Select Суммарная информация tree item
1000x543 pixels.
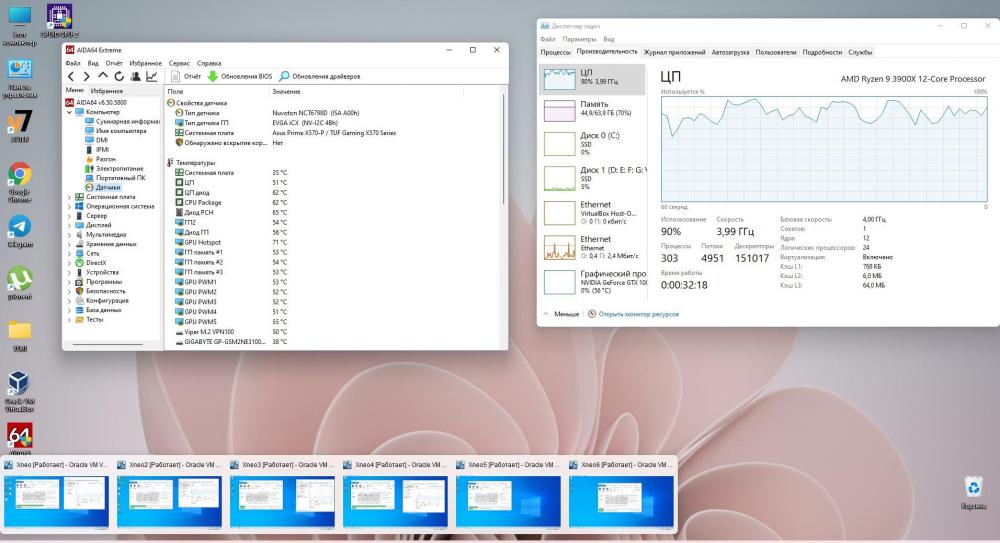(x=128, y=121)
